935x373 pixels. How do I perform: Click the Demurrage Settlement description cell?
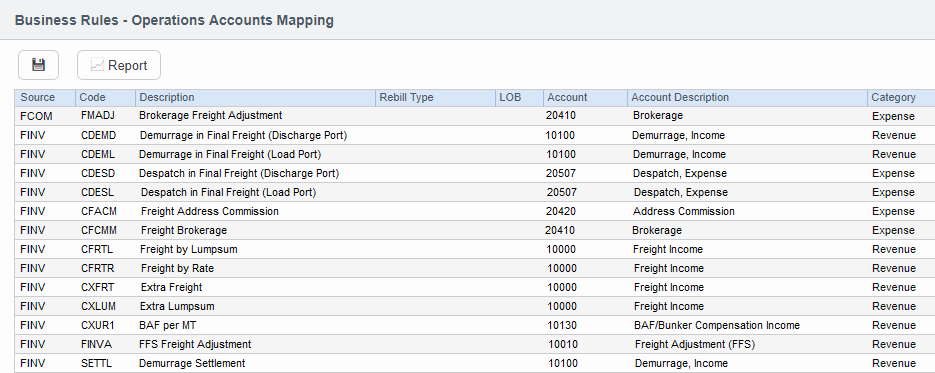click(x=255, y=363)
